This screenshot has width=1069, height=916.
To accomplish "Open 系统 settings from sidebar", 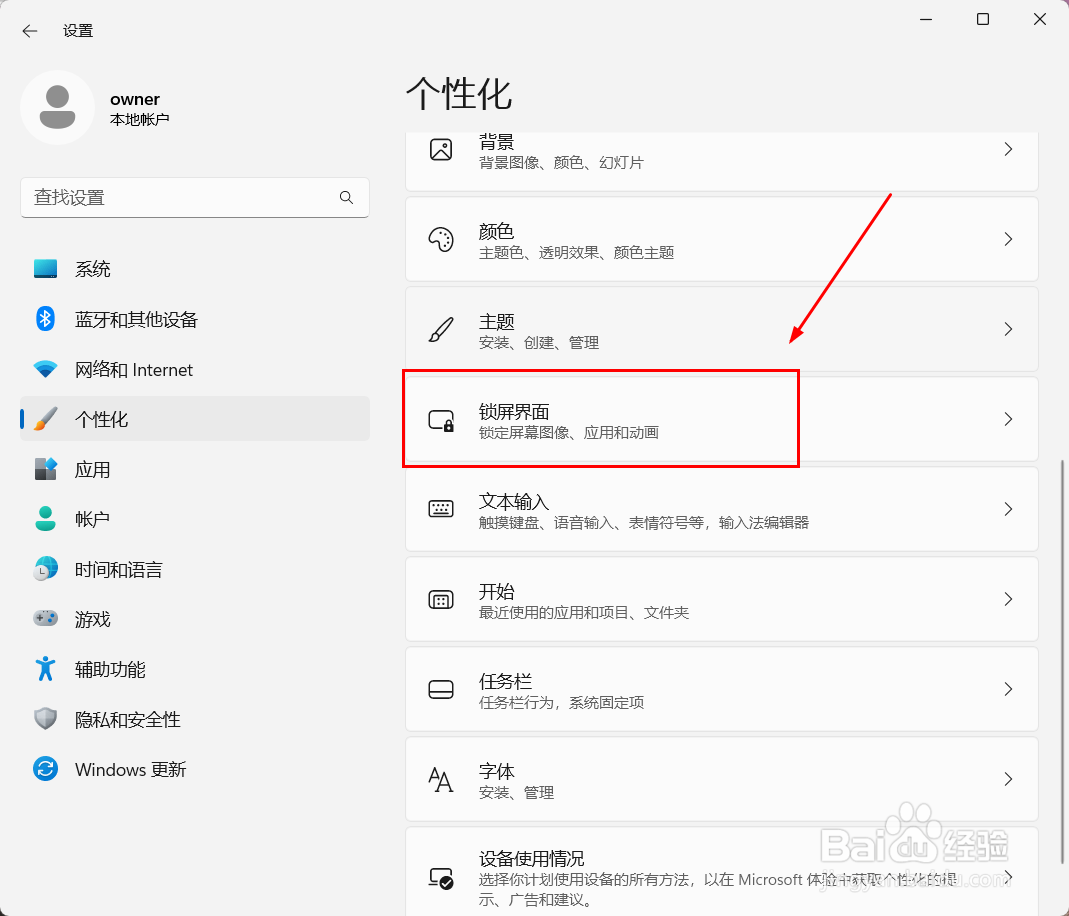I will (x=92, y=268).
